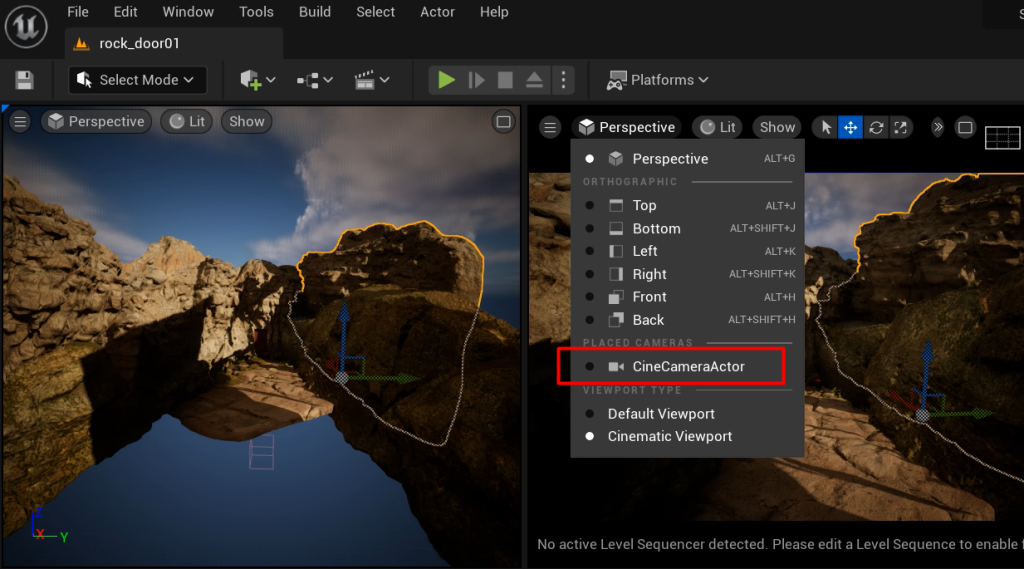Viewport: 1024px width, 569px height.
Task: Open left viewport Lit view mode
Action: coord(187,122)
